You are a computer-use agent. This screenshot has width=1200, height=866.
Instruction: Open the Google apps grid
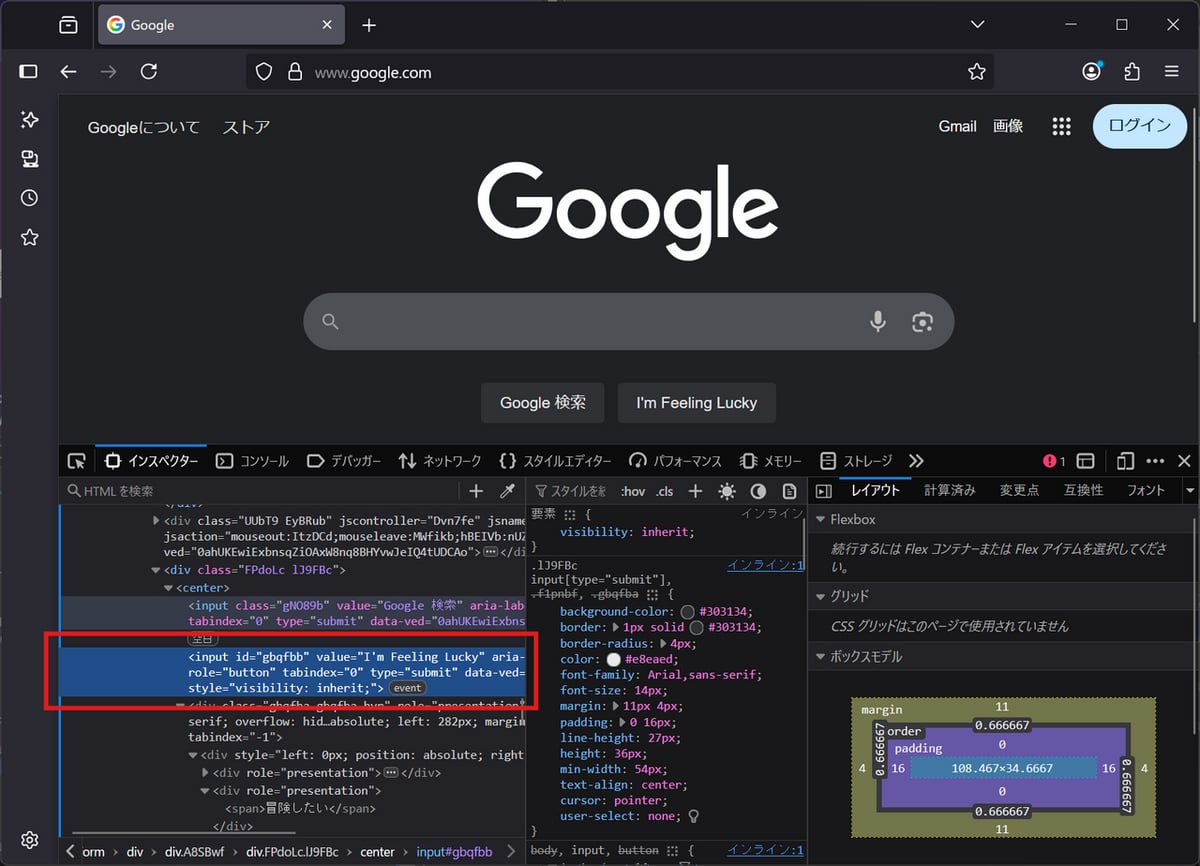click(x=1062, y=126)
